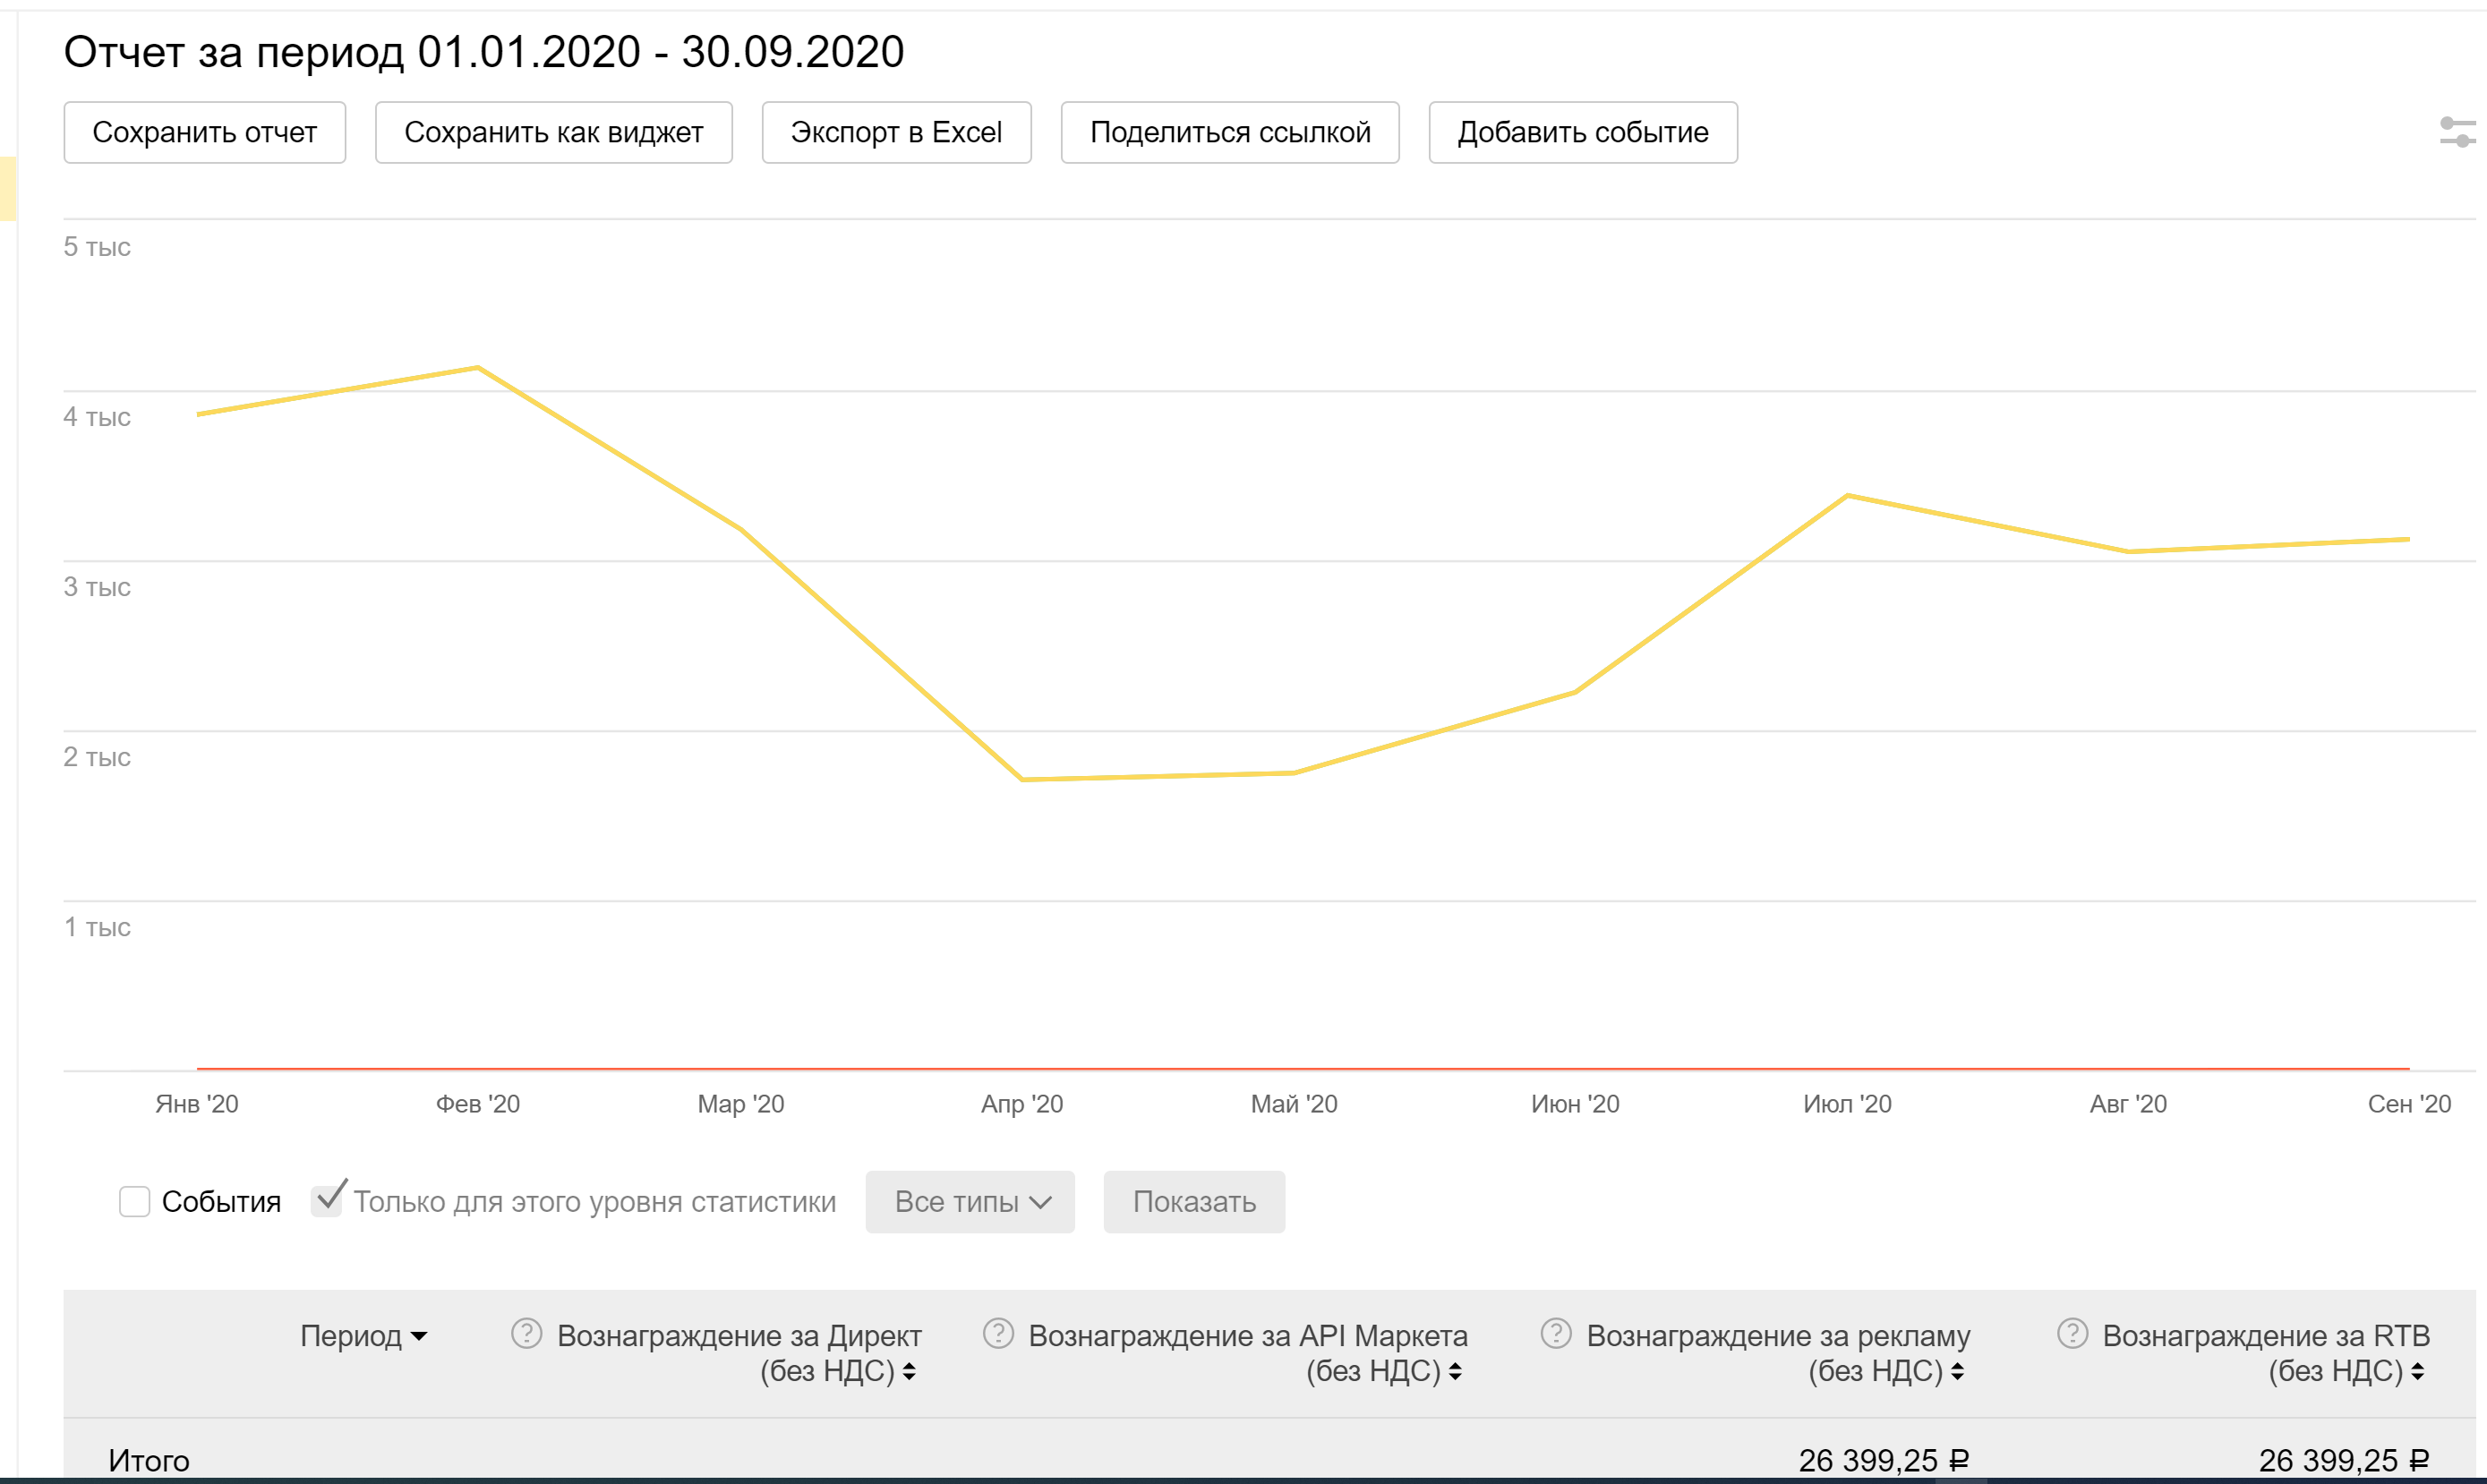2487x1484 pixels.
Task: Sort by Вознаграждение за RTB arrows
Action: tap(2417, 1372)
